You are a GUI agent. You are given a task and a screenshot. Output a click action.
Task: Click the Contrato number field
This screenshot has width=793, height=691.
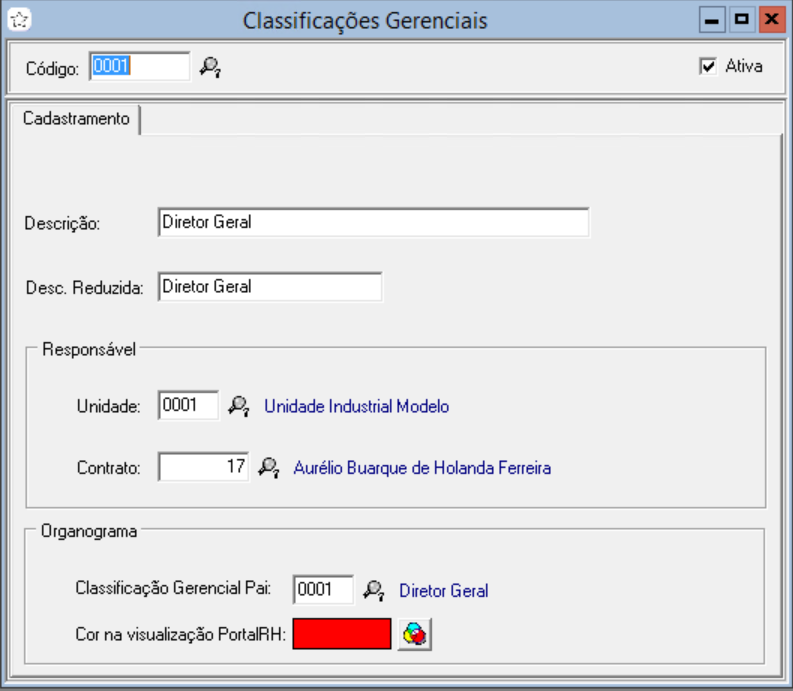pos(203,467)
